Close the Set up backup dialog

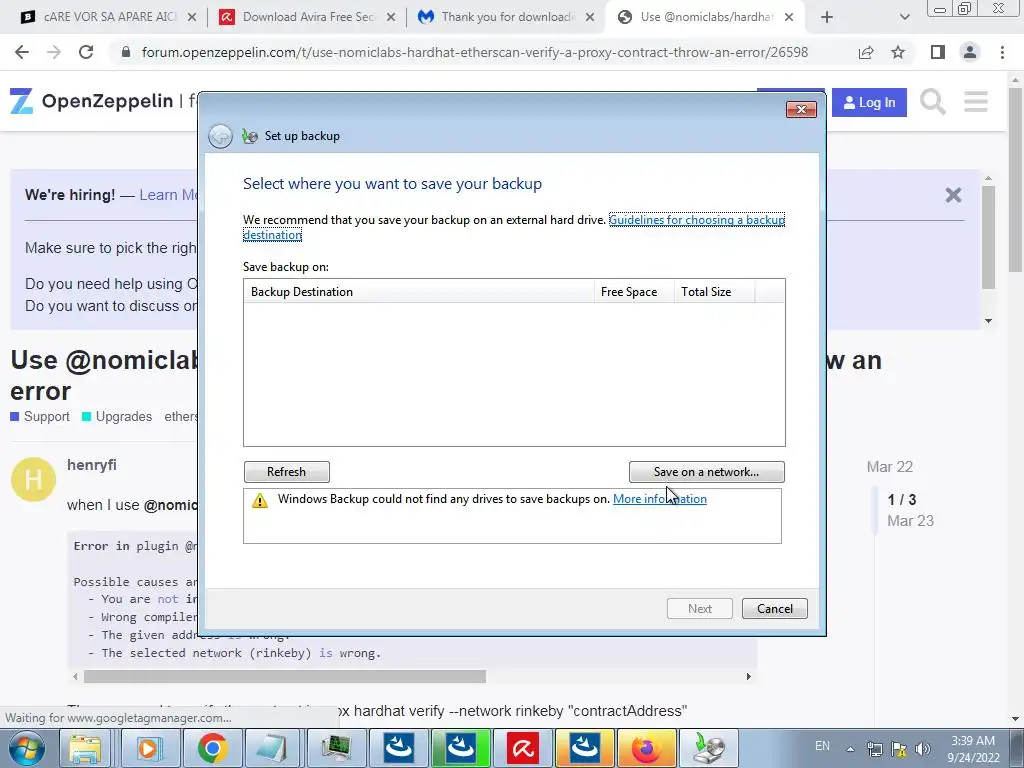click(801, 109)
